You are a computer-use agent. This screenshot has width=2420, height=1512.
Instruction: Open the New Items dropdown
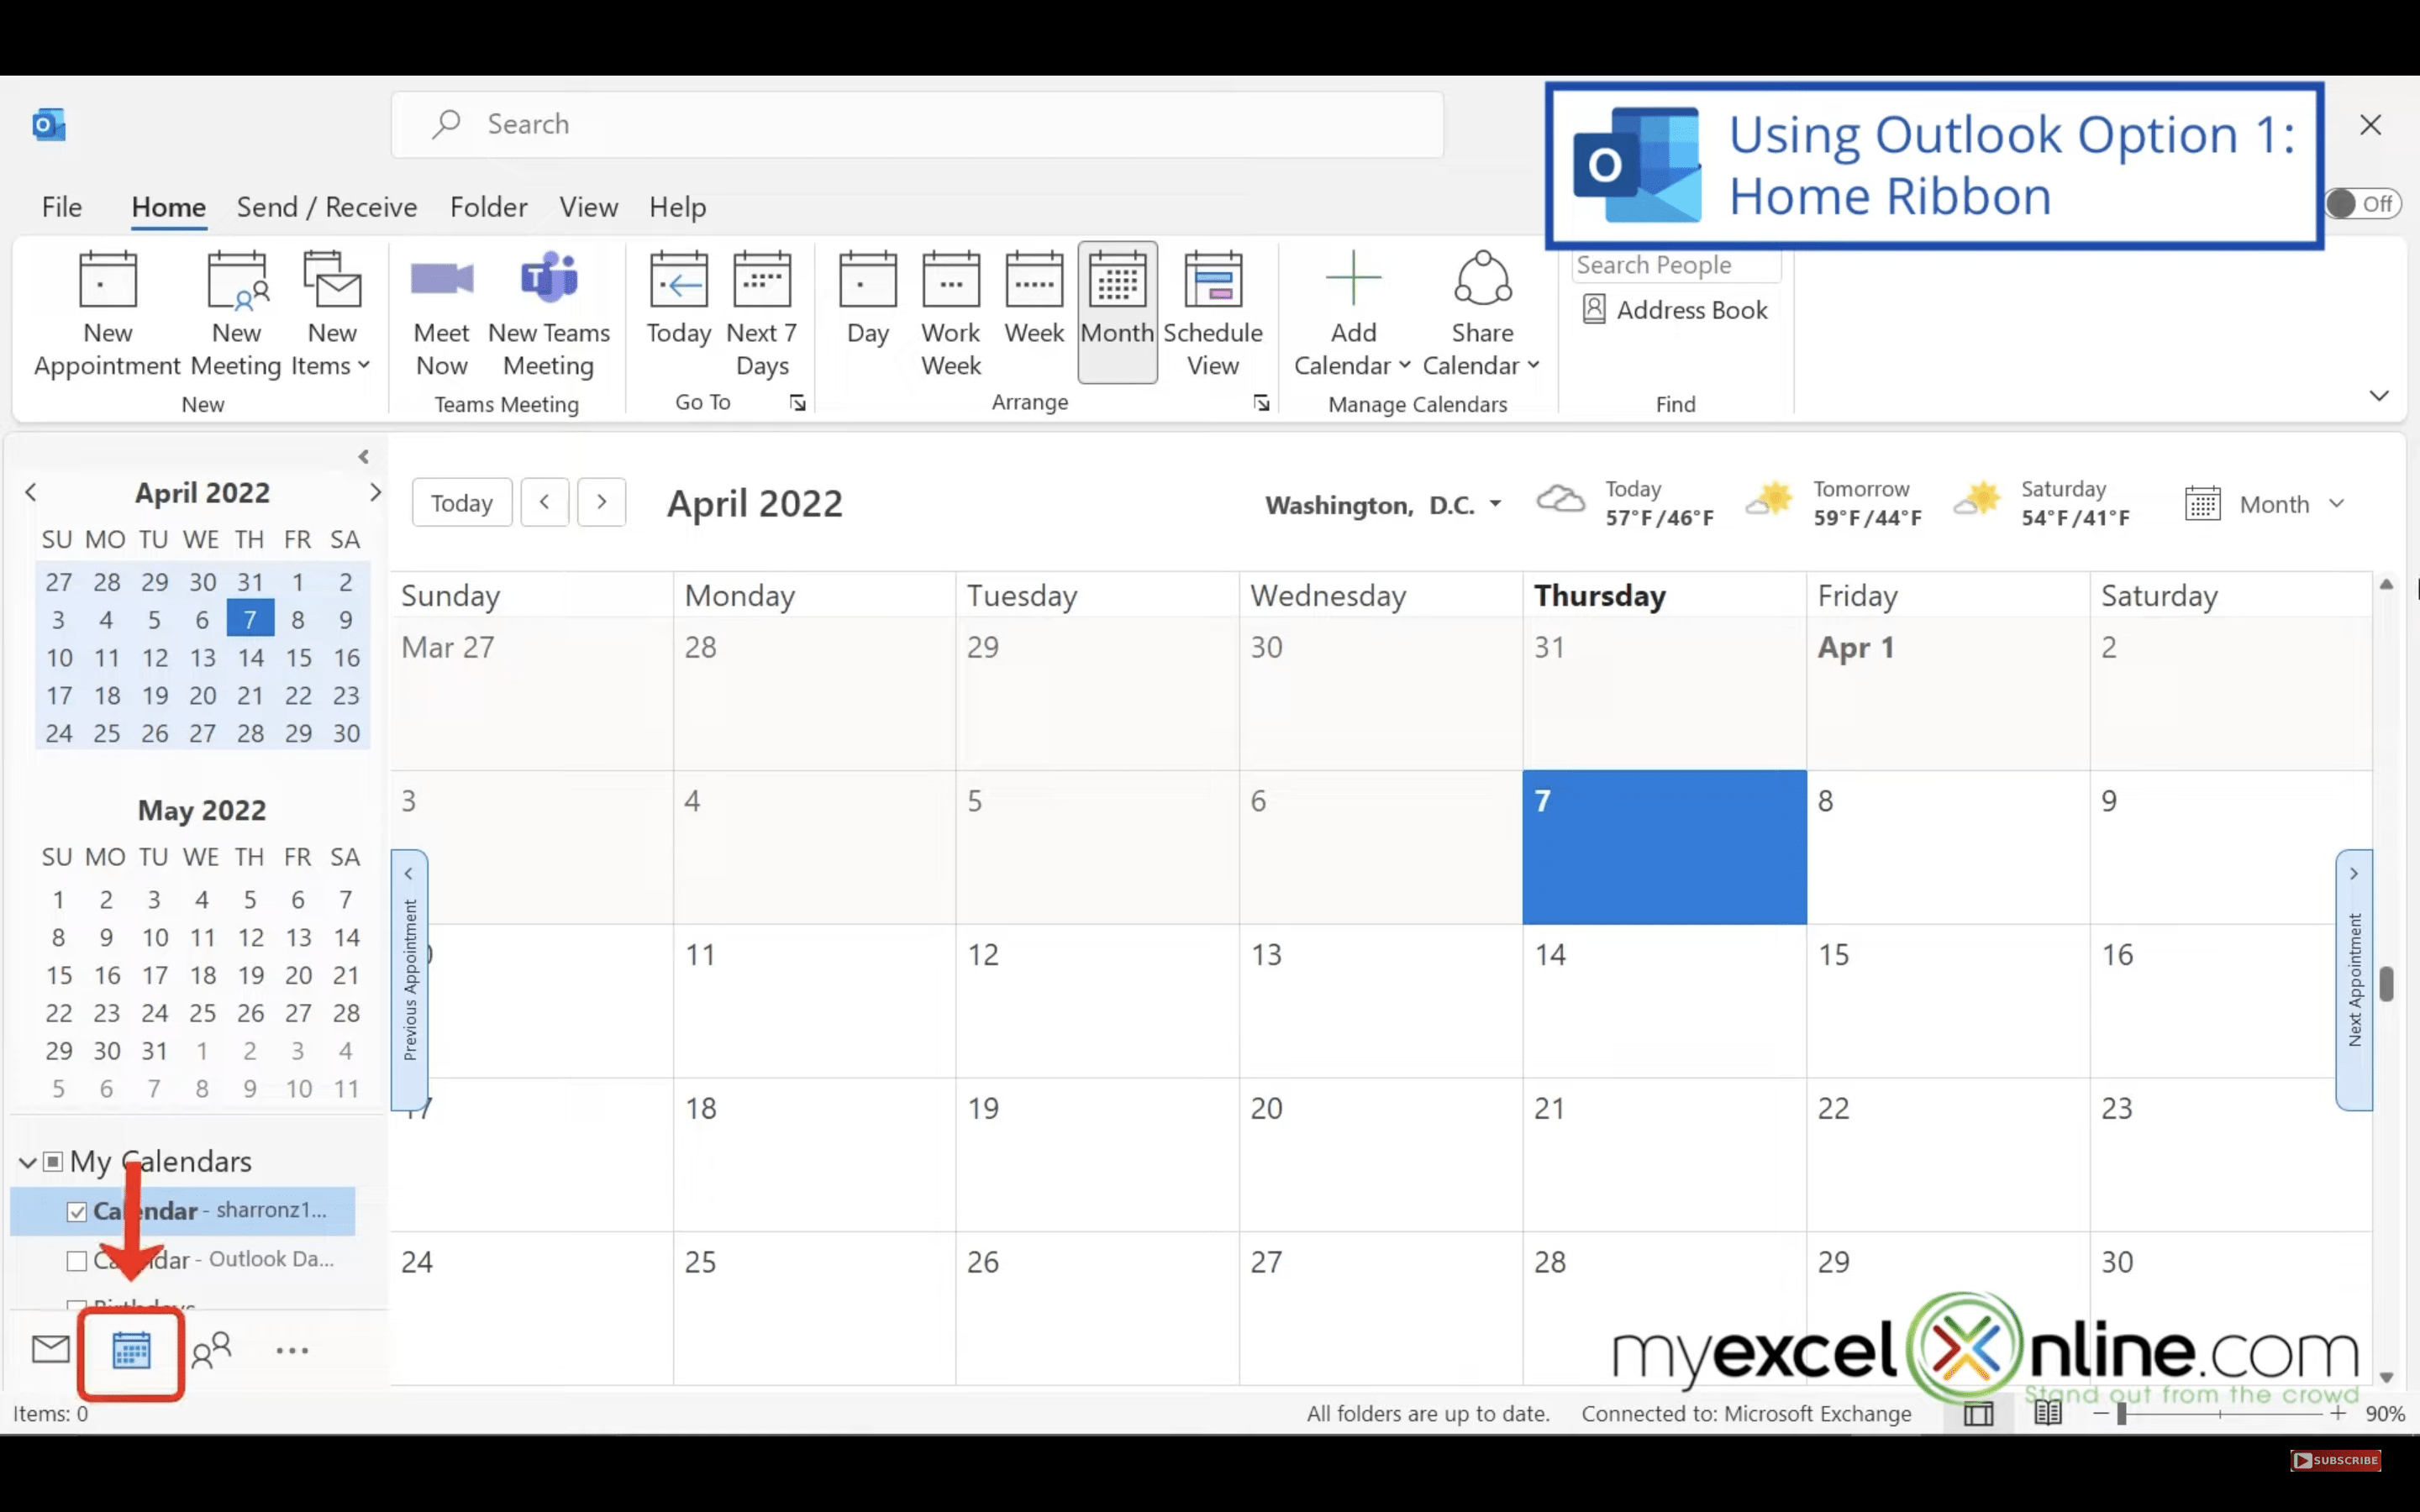pos(331,312)
